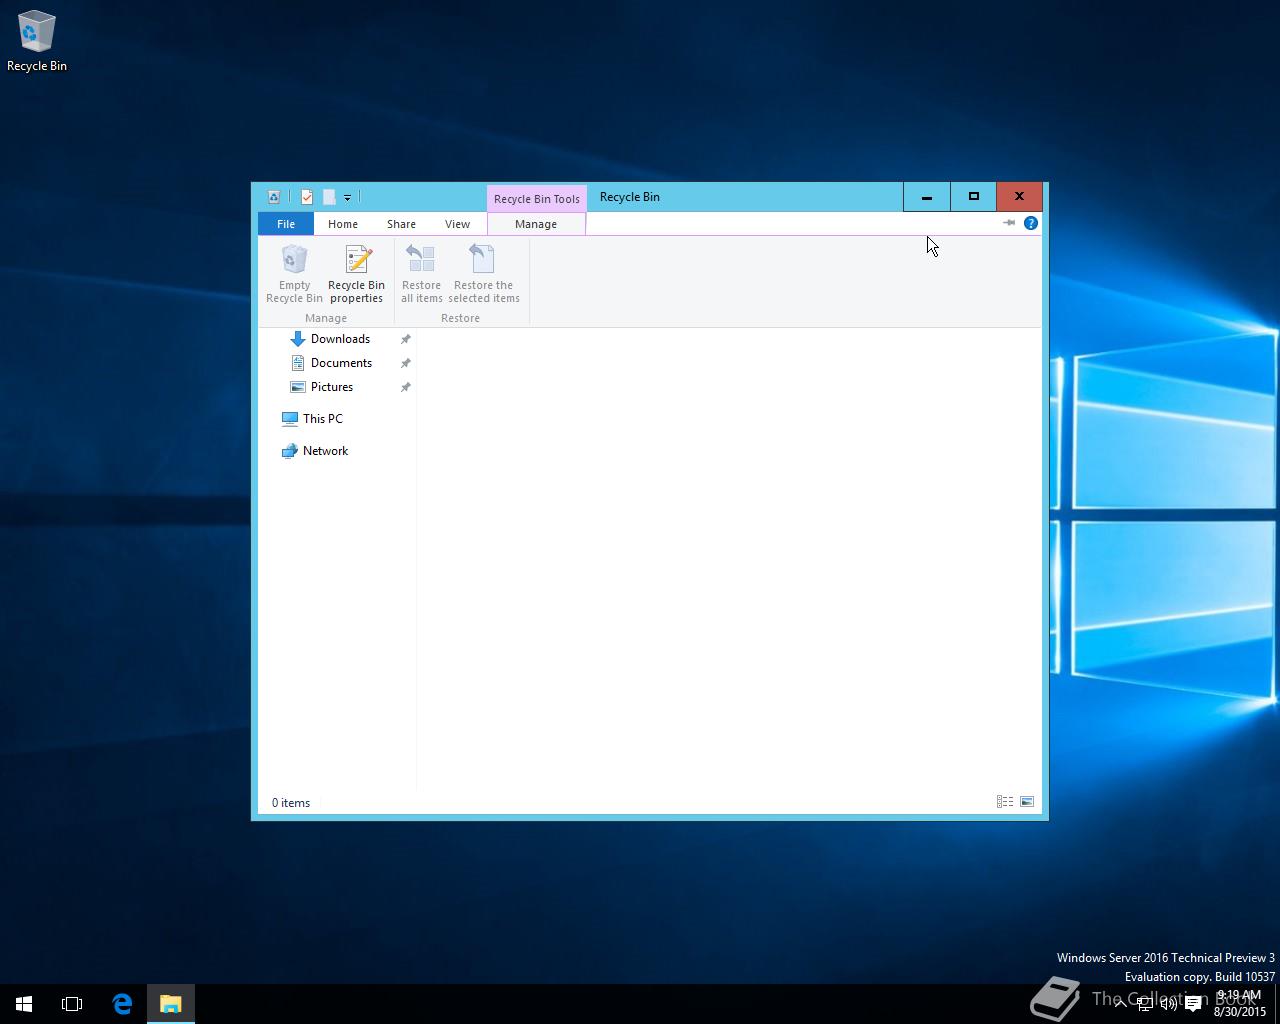
Task: Switch to the Home ribbon tab
Action: [x=343, y=224]
